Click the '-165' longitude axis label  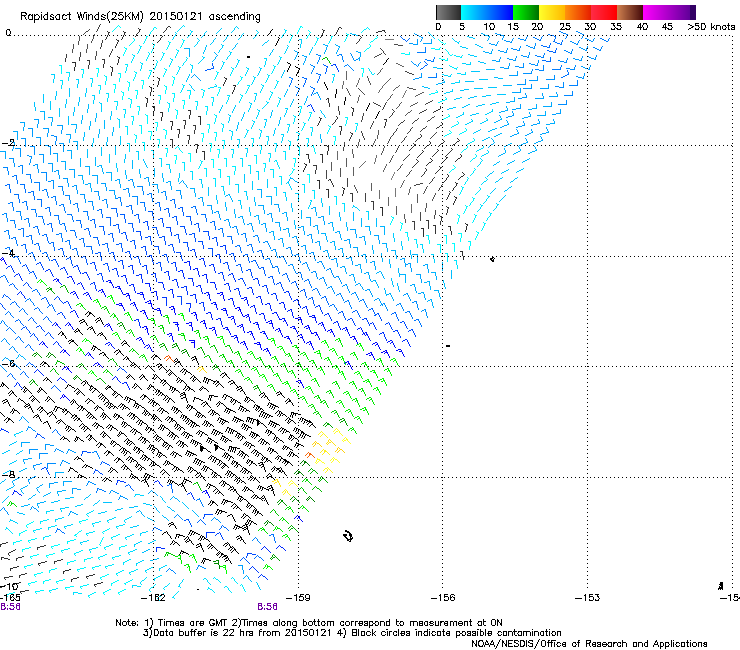click(10, 598)
